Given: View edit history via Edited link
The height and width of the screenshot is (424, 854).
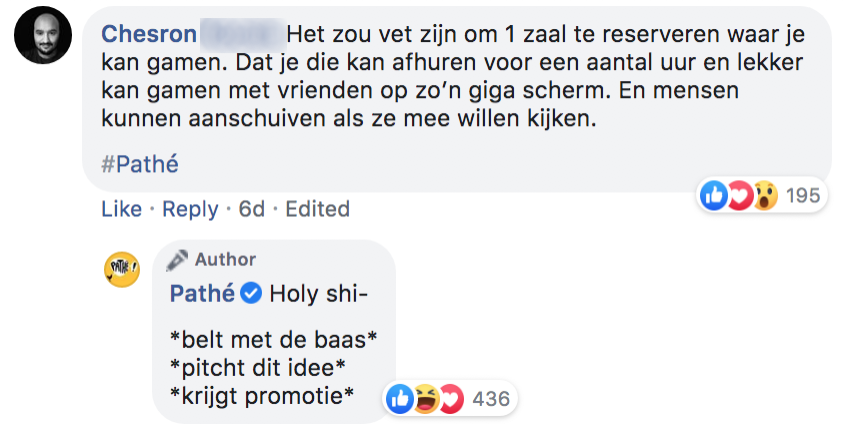Looking at the screenshot, I should tap(317, 209).
